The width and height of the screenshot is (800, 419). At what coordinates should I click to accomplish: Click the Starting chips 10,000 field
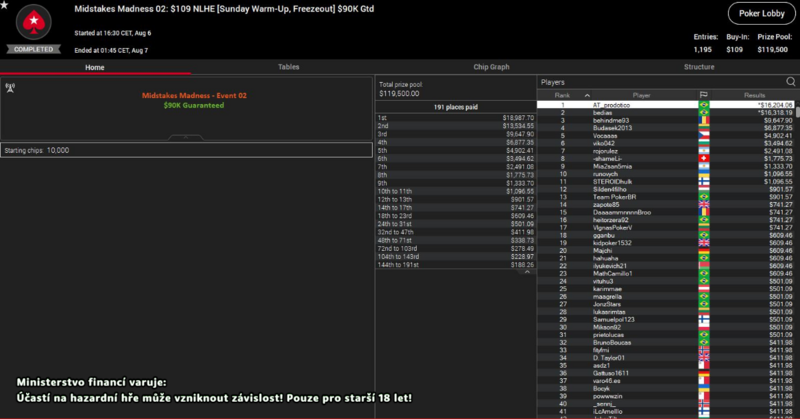coord(186,150)
